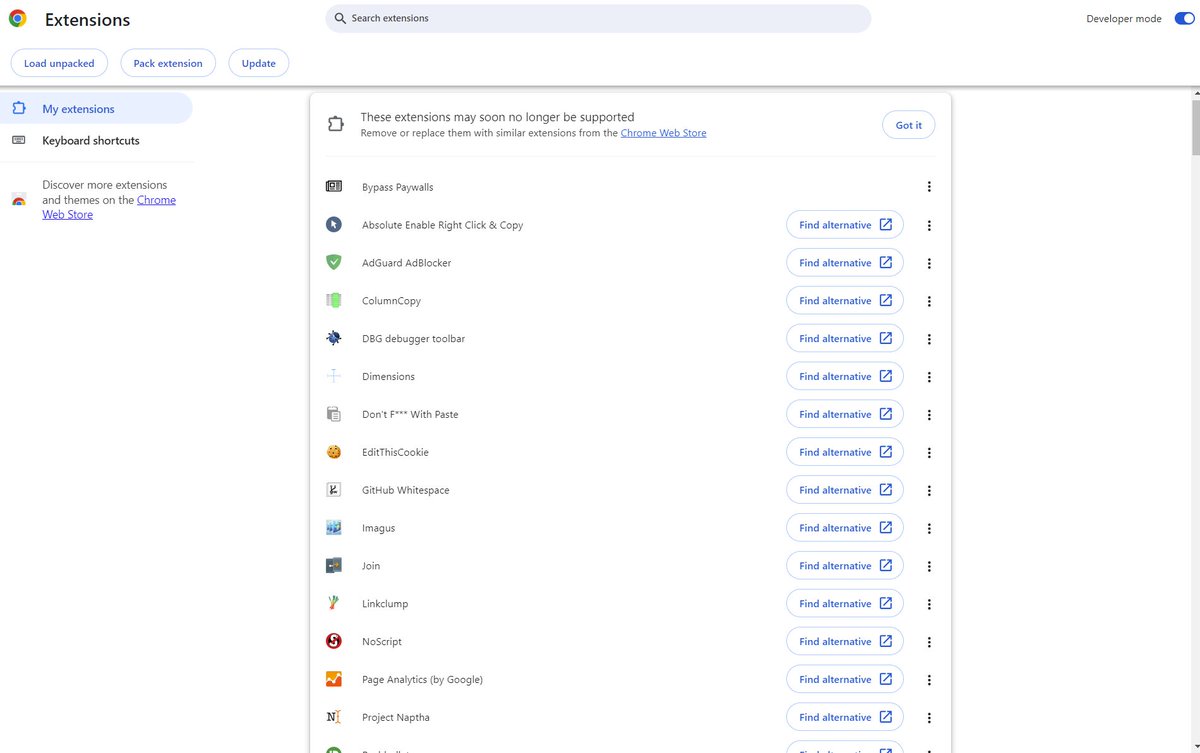The height and width of the screenshot is (753, 1200).
Task: Find alternative for AdGuard AdBlocker
Action: pyautogui.click(x=845, y=263)
